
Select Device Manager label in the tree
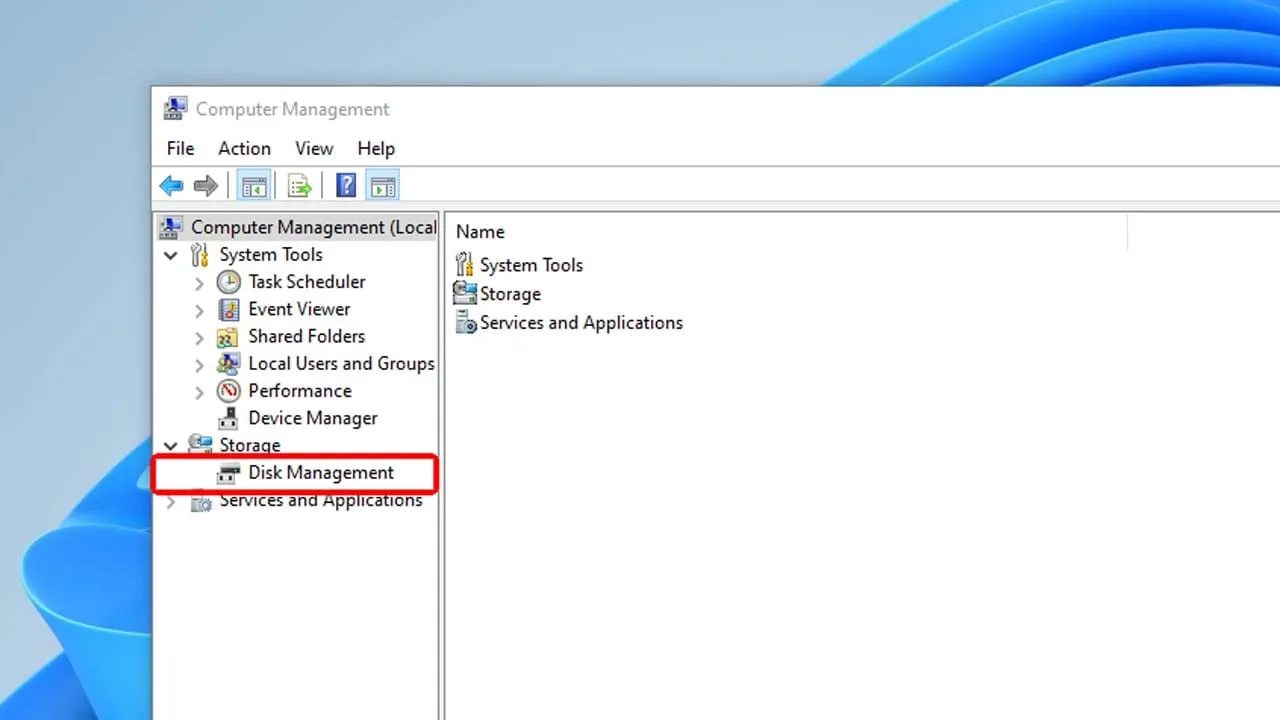tap(313, 418)
